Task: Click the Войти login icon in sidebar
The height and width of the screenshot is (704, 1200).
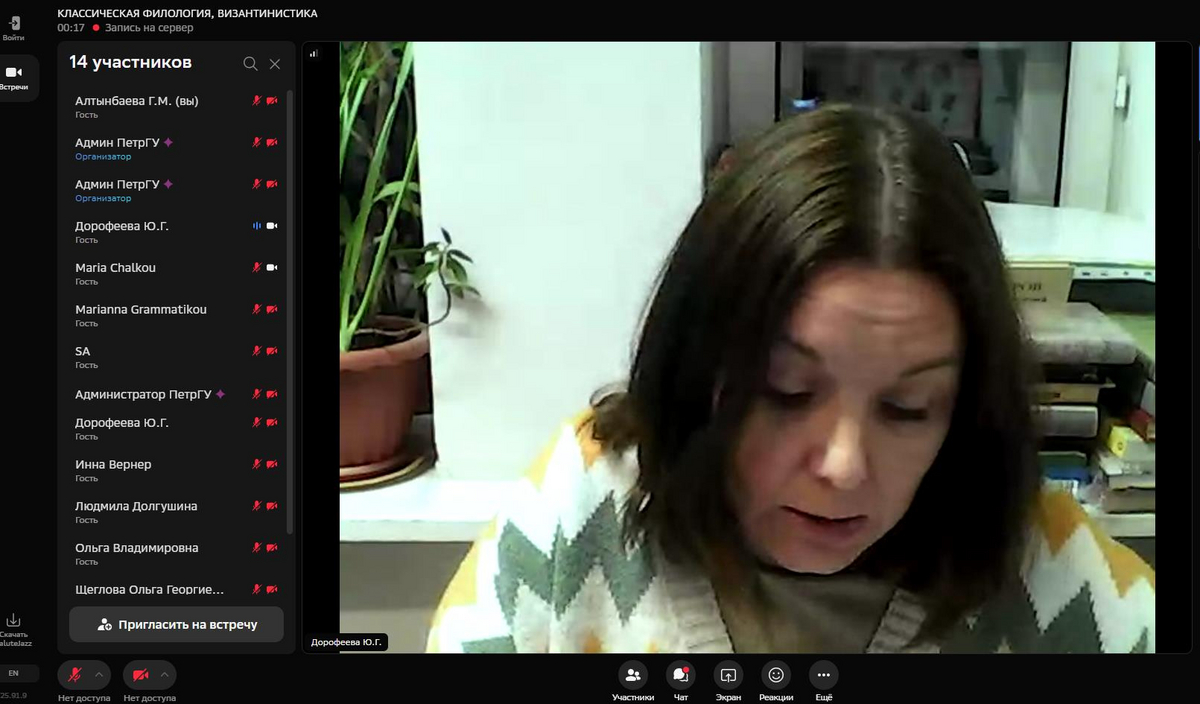Action: (x=14, y=25)
